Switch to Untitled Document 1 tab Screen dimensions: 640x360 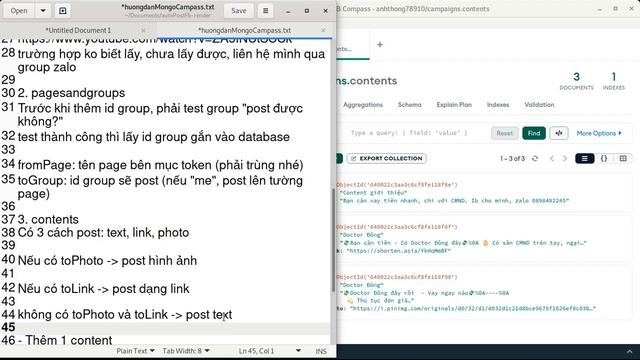(x=78, y=30)
